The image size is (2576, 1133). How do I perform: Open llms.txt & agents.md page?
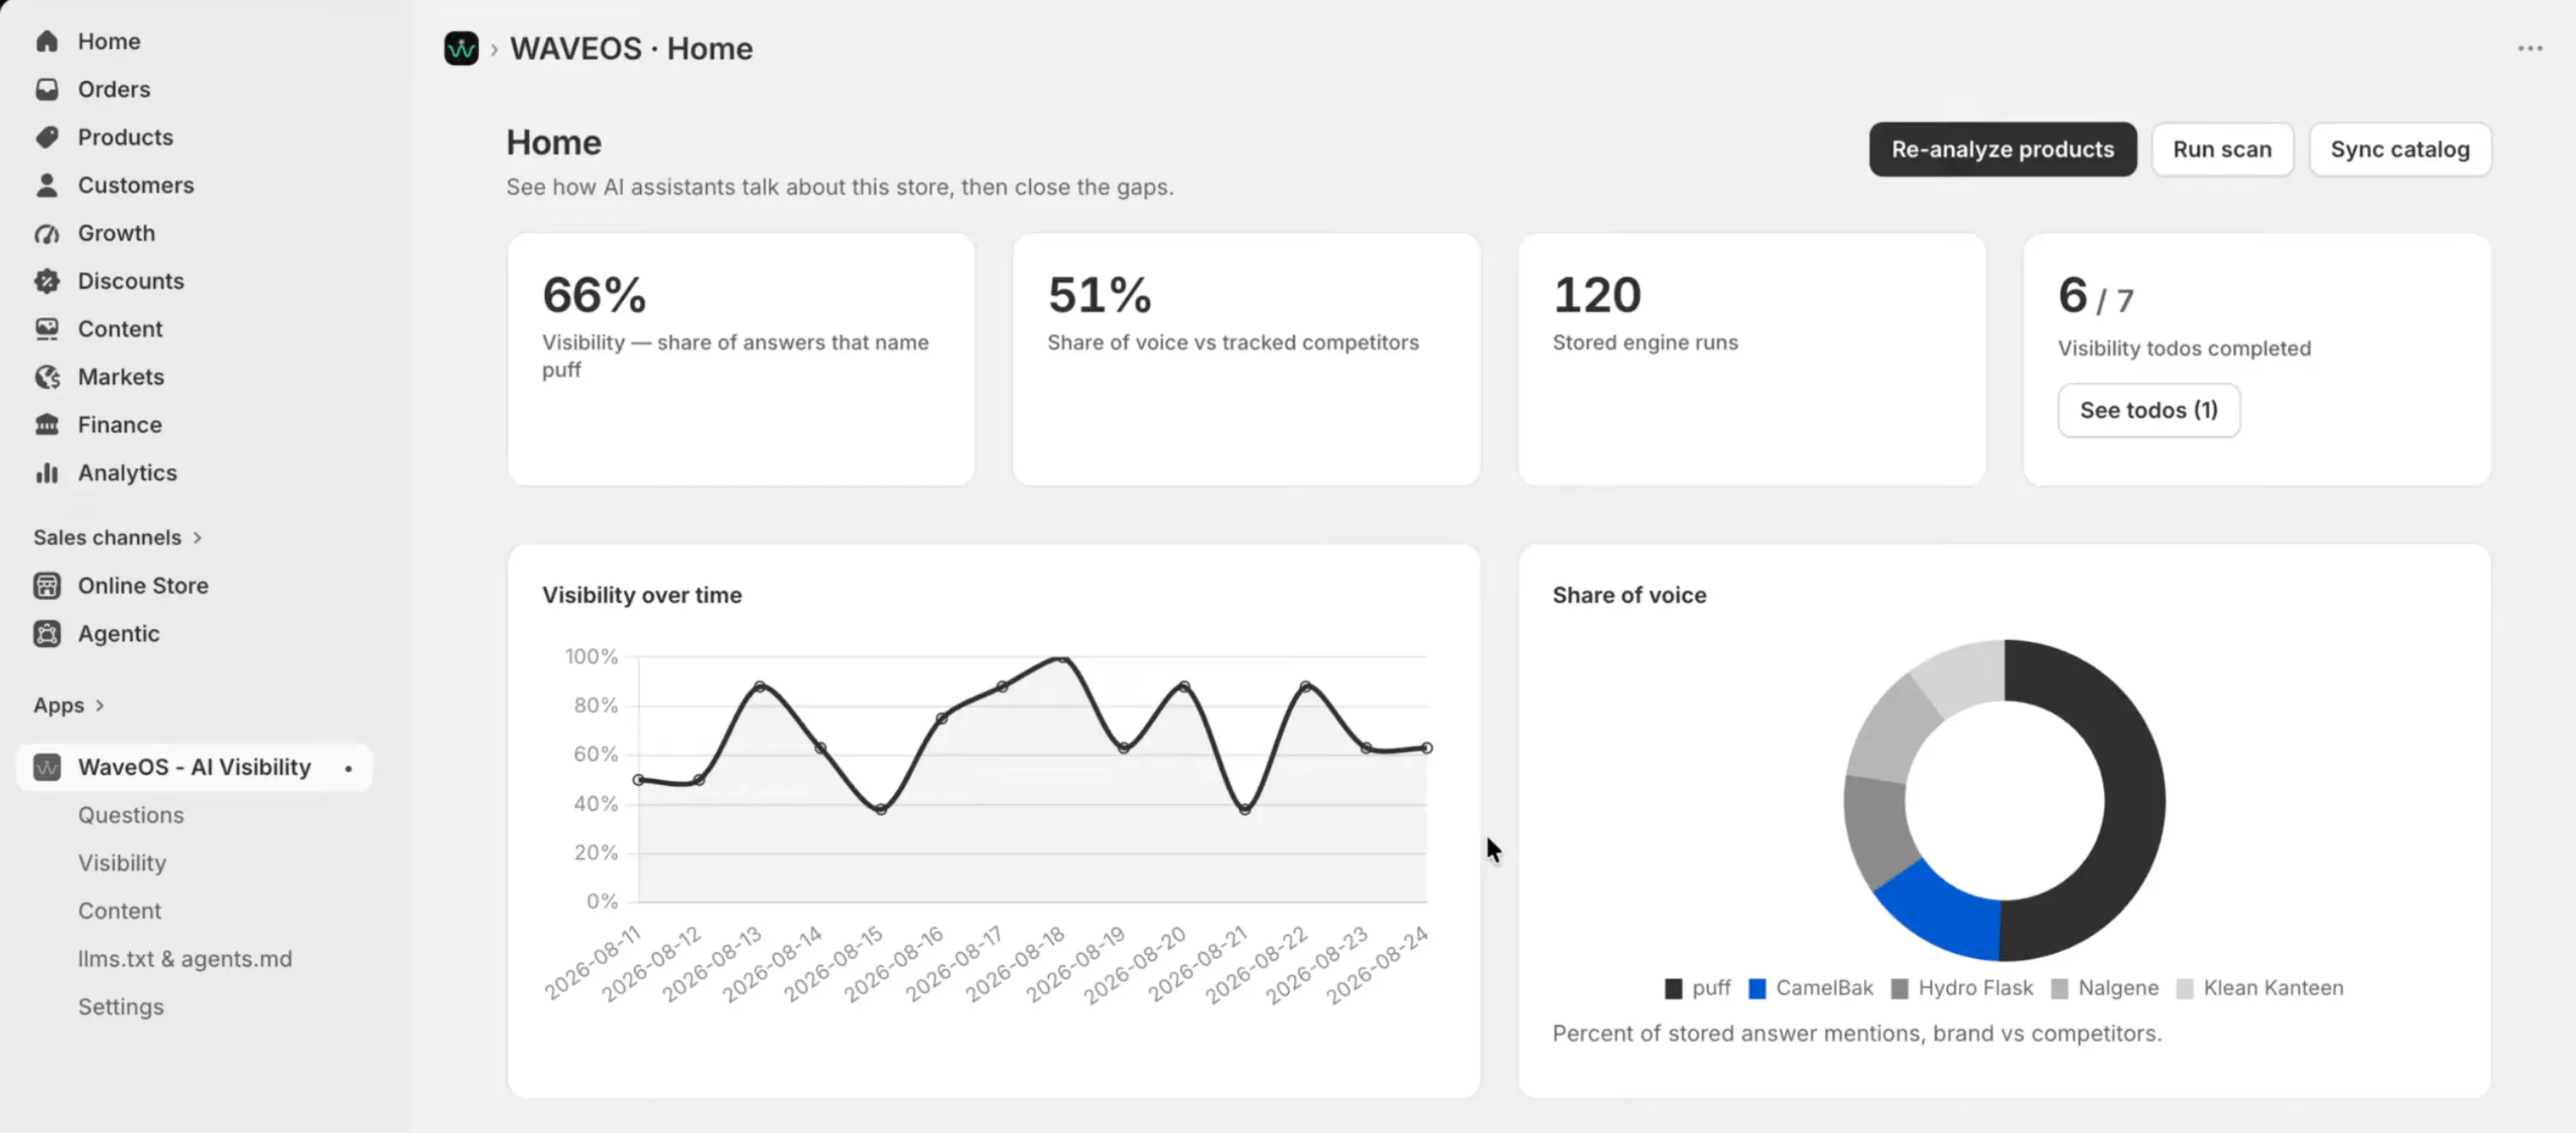coord(185,959)
